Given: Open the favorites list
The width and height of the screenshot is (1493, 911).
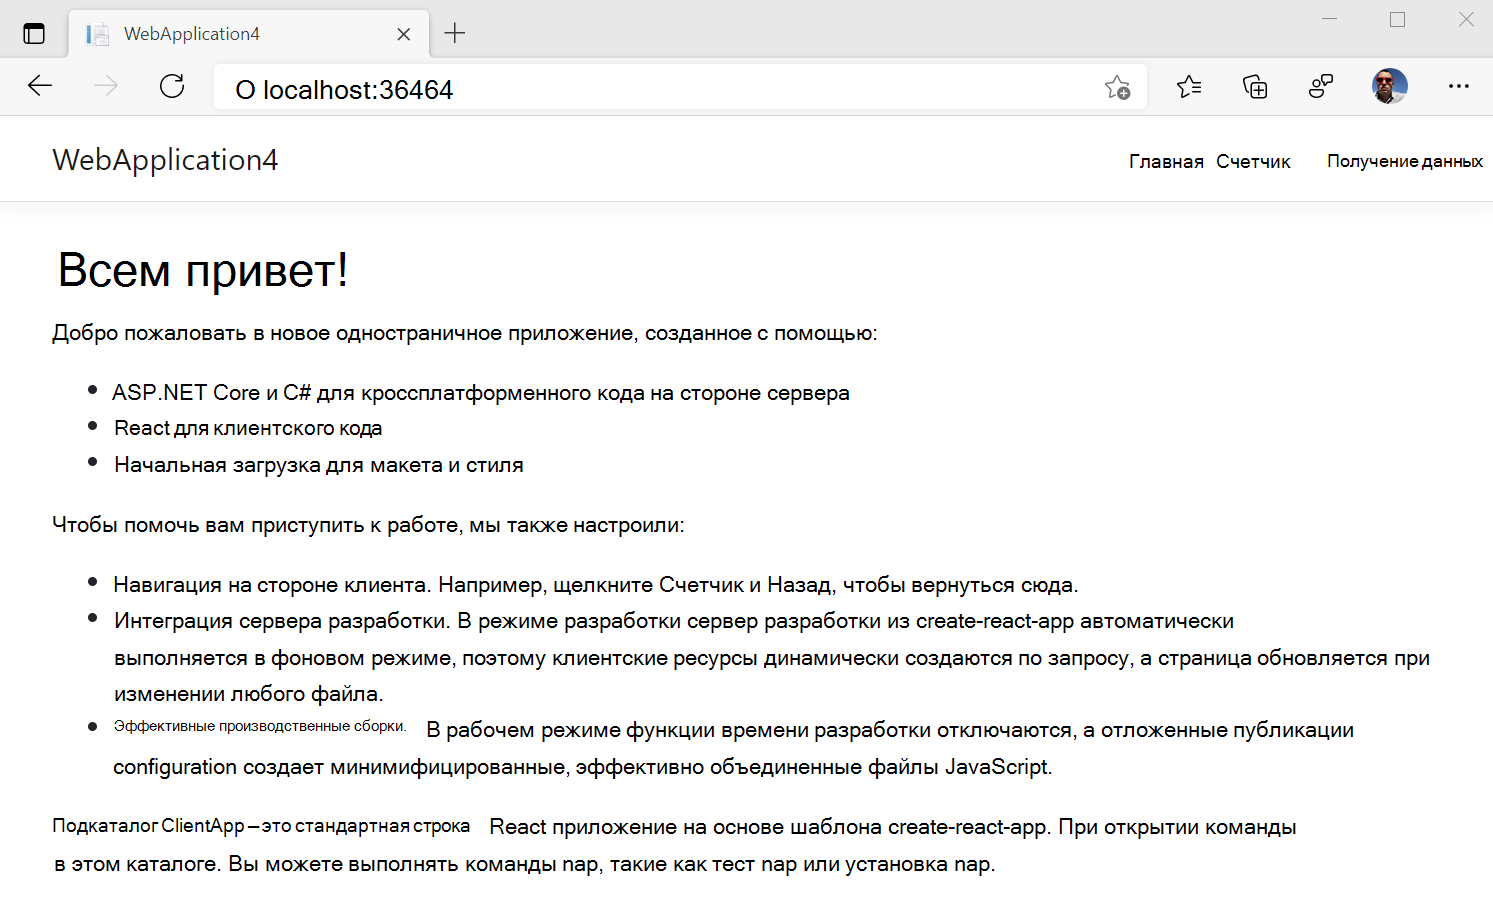Looking at the screenshot, I should pyautogui.click(x=1189, y=87).
